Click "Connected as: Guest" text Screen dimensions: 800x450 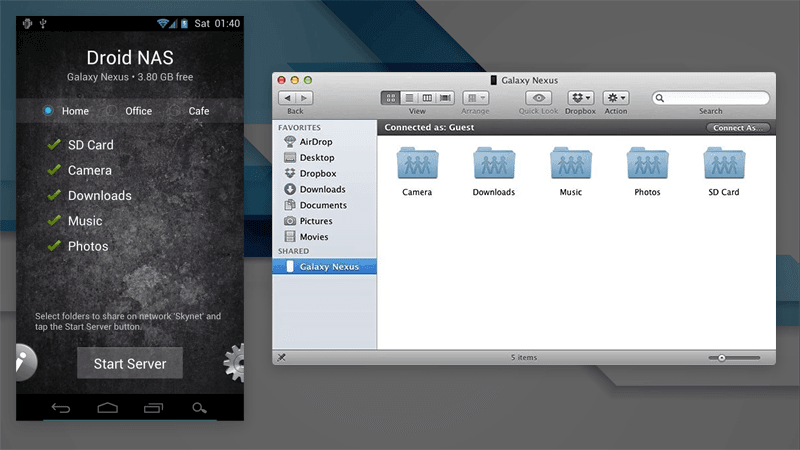pyautogui.click(x=429, y=128)
